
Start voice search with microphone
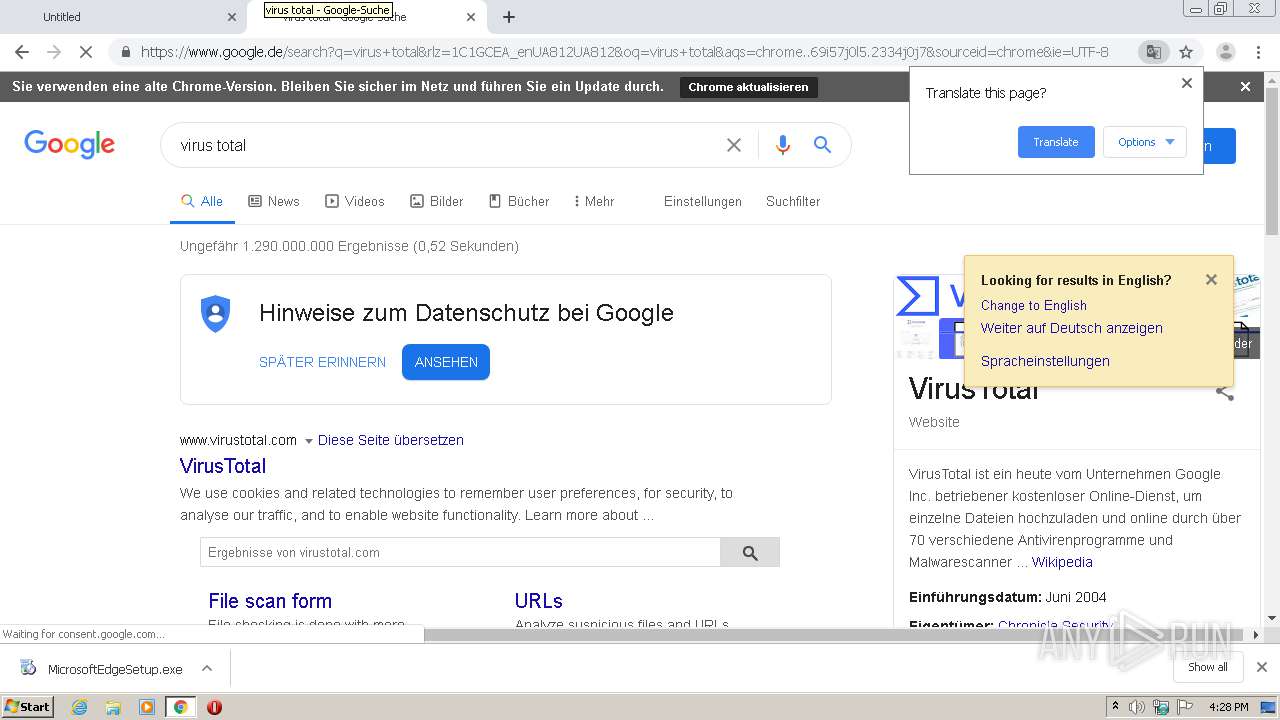pos(783,145)
